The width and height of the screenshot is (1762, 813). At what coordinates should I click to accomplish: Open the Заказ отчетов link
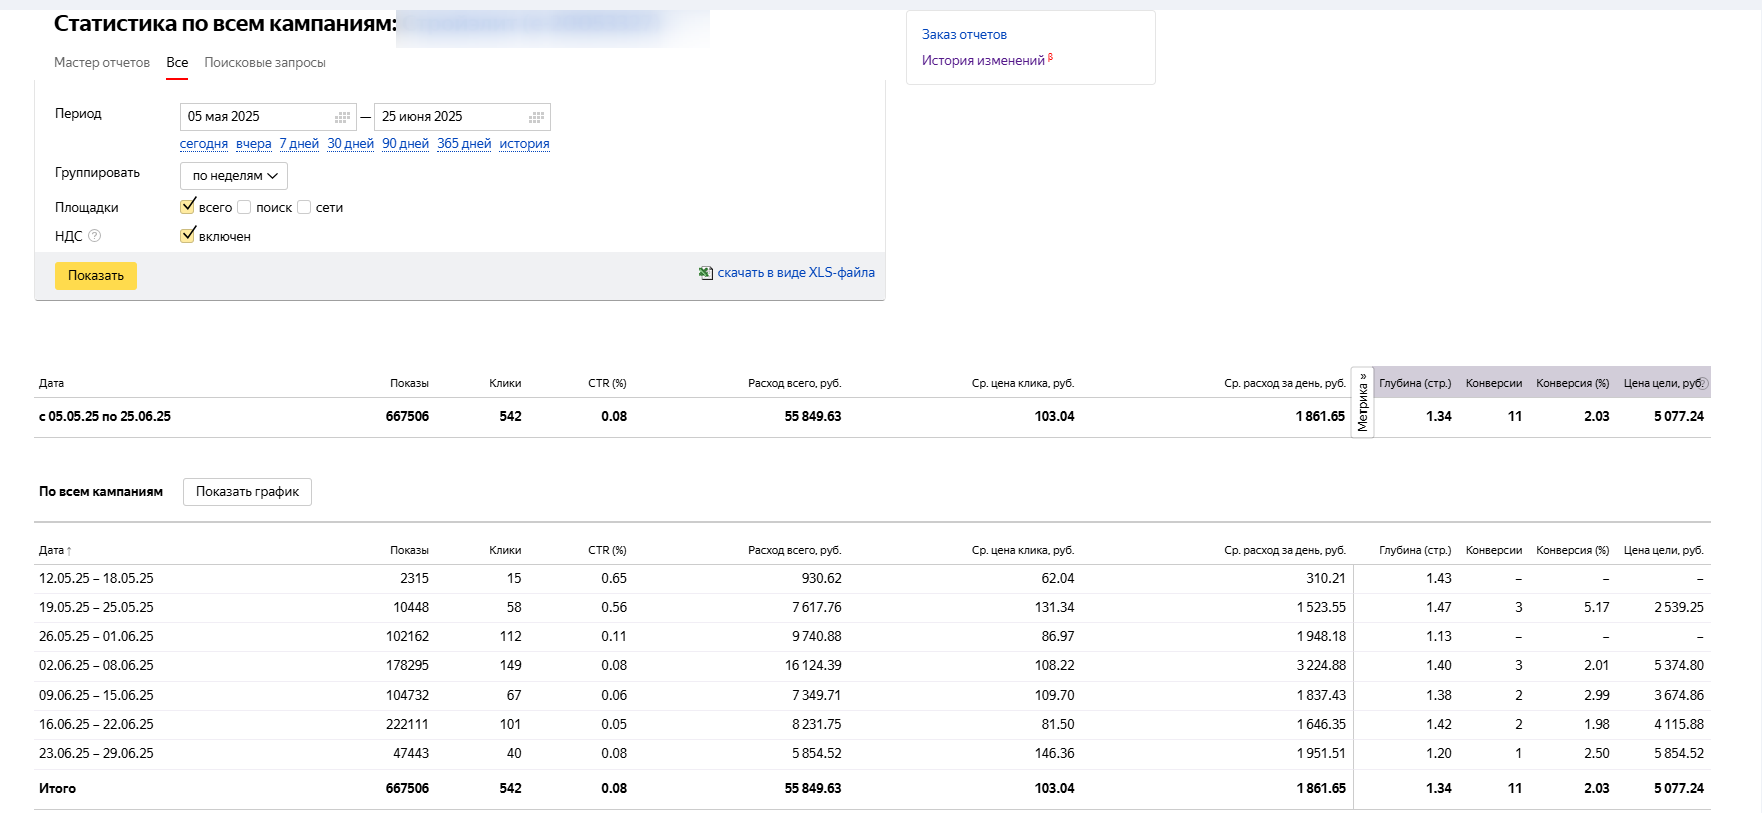[964, 34]
